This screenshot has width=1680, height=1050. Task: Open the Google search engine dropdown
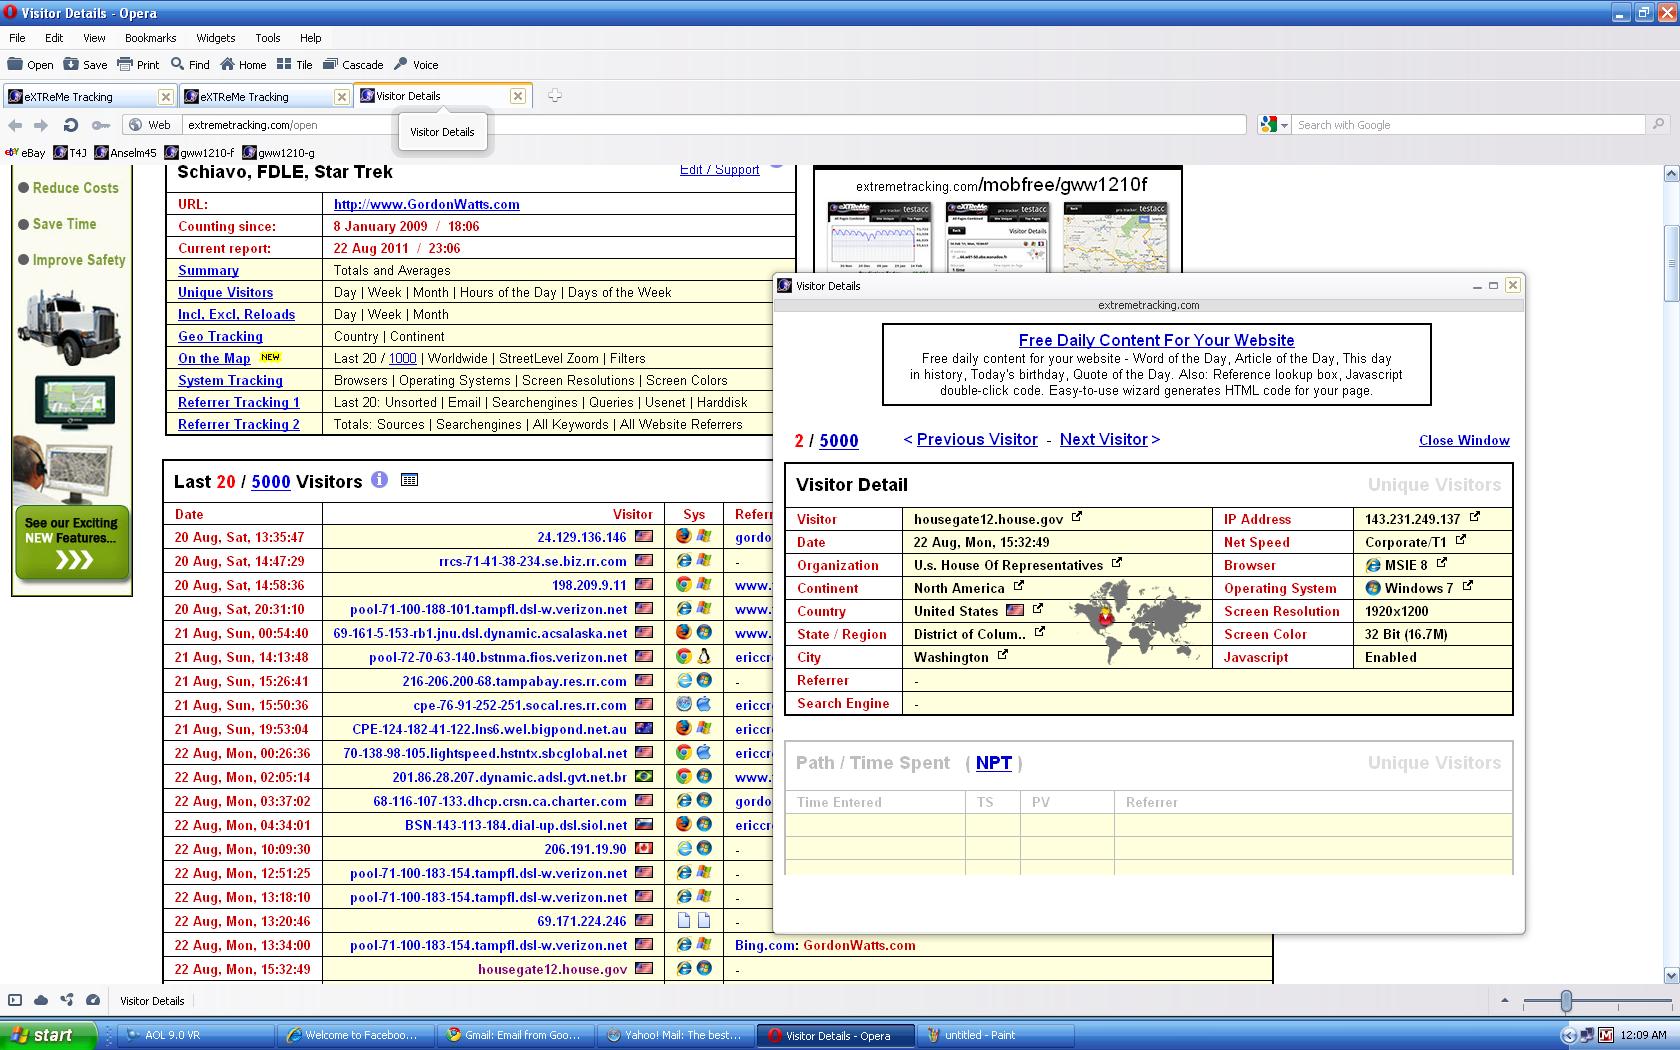point(1275,125)
